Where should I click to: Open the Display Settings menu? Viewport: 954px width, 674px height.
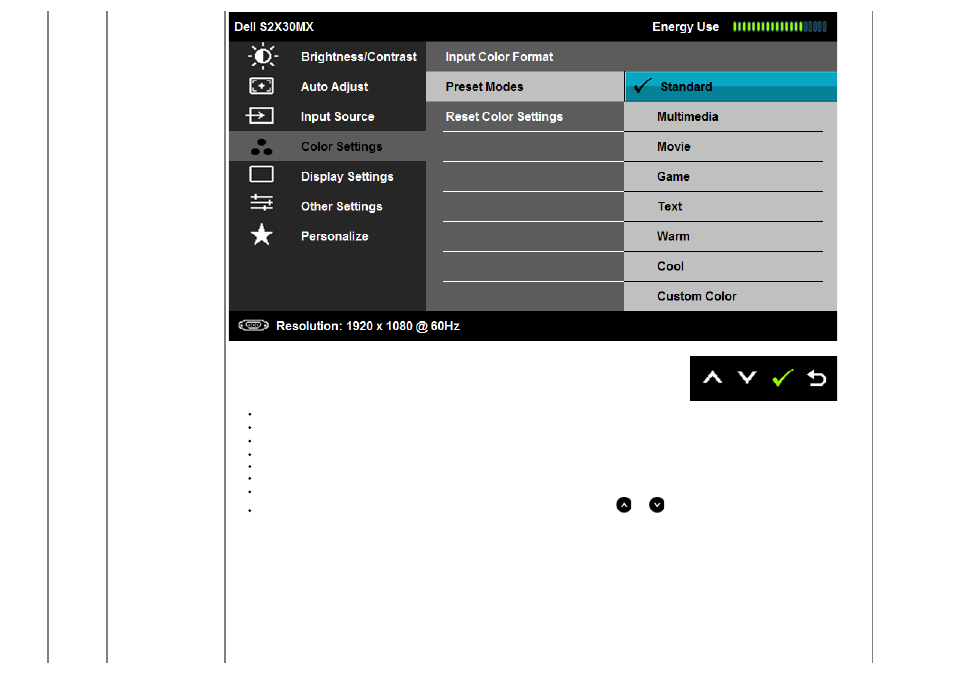coord(327,176)
